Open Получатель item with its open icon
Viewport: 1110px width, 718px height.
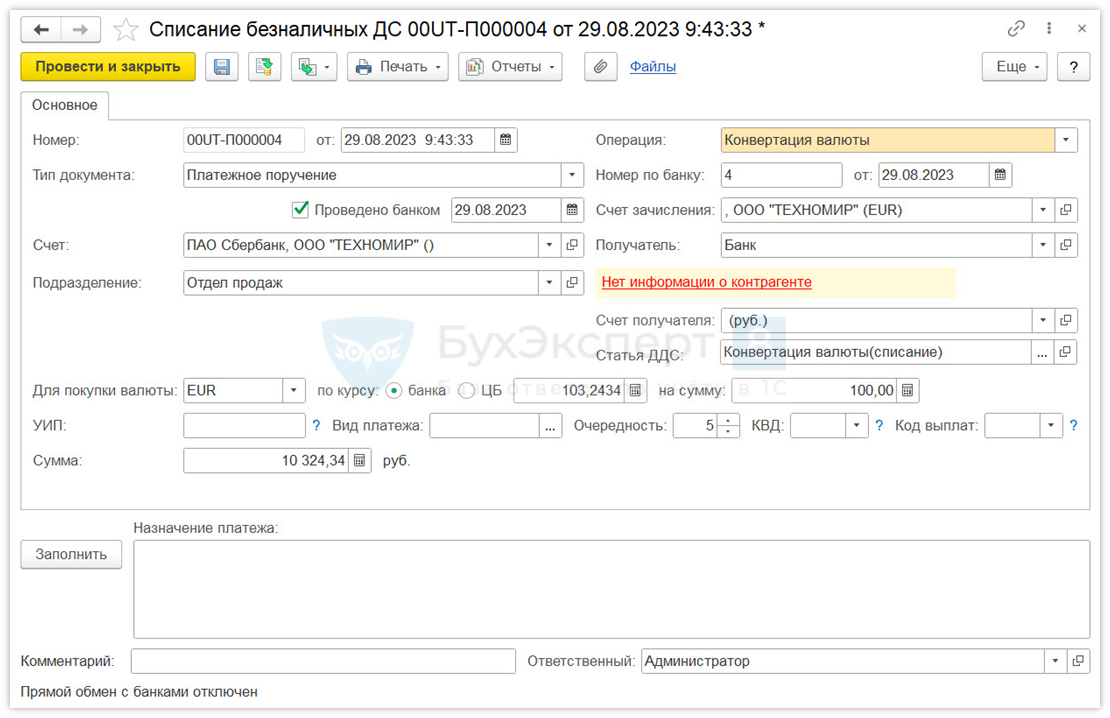1065,245
